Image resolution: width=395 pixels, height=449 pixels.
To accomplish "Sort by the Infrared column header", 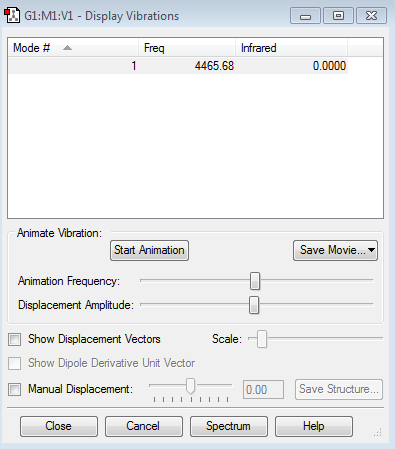I will click(x=291, y=48).
